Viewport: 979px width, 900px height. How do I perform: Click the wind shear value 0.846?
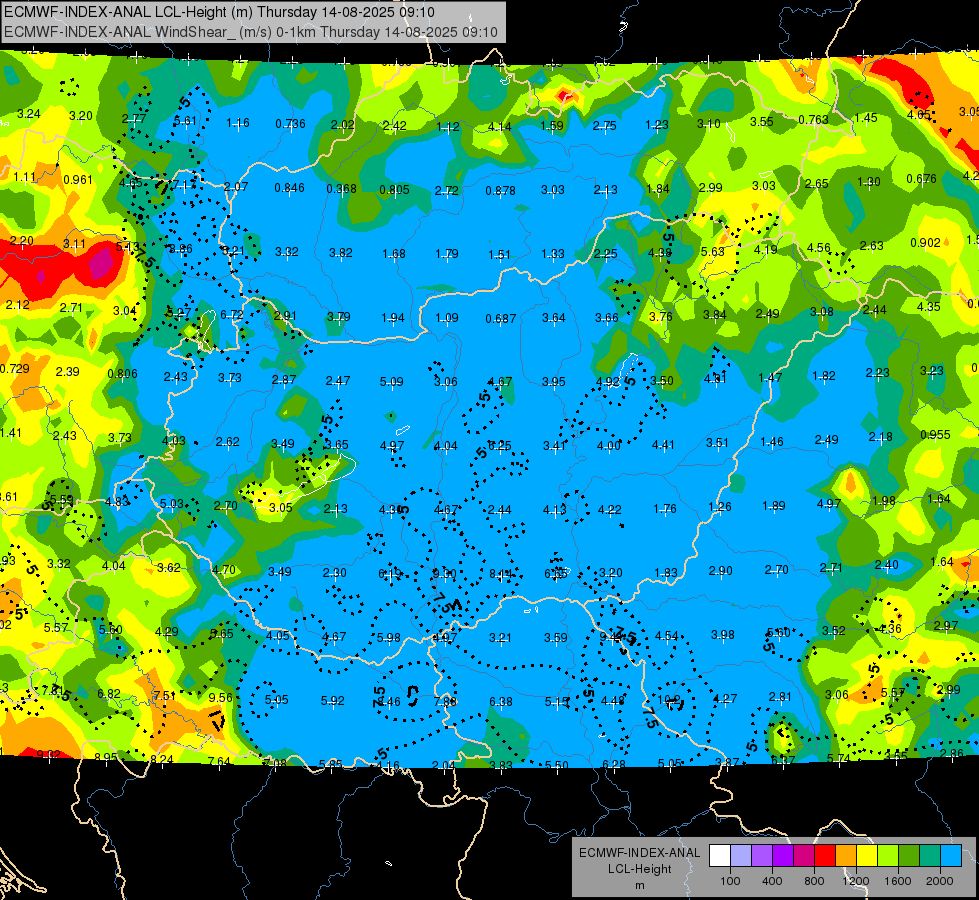[x=290, y=188]
